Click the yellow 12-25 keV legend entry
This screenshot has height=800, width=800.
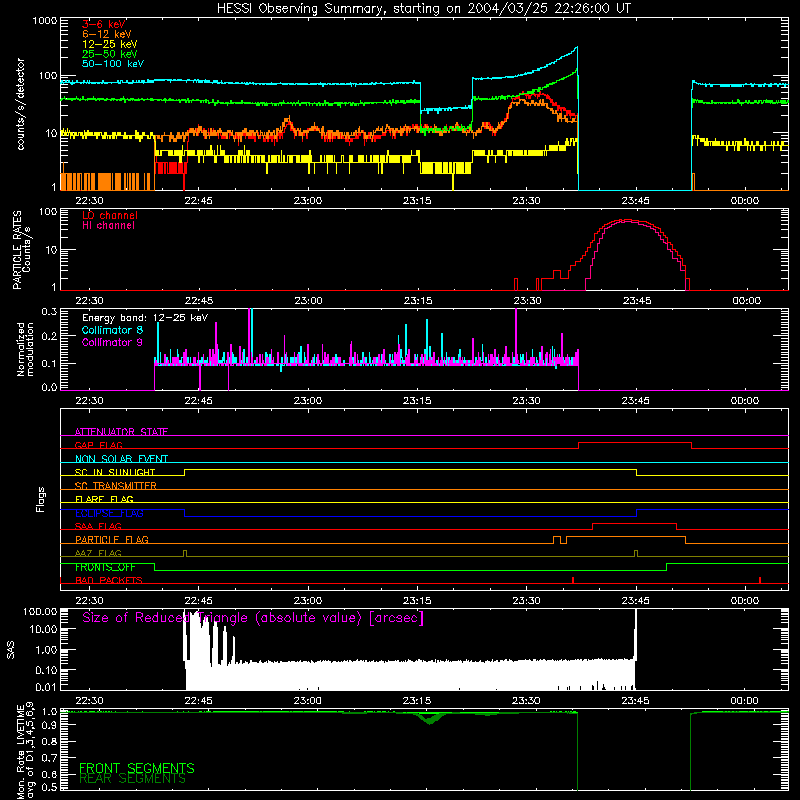(x=110, y=44)
